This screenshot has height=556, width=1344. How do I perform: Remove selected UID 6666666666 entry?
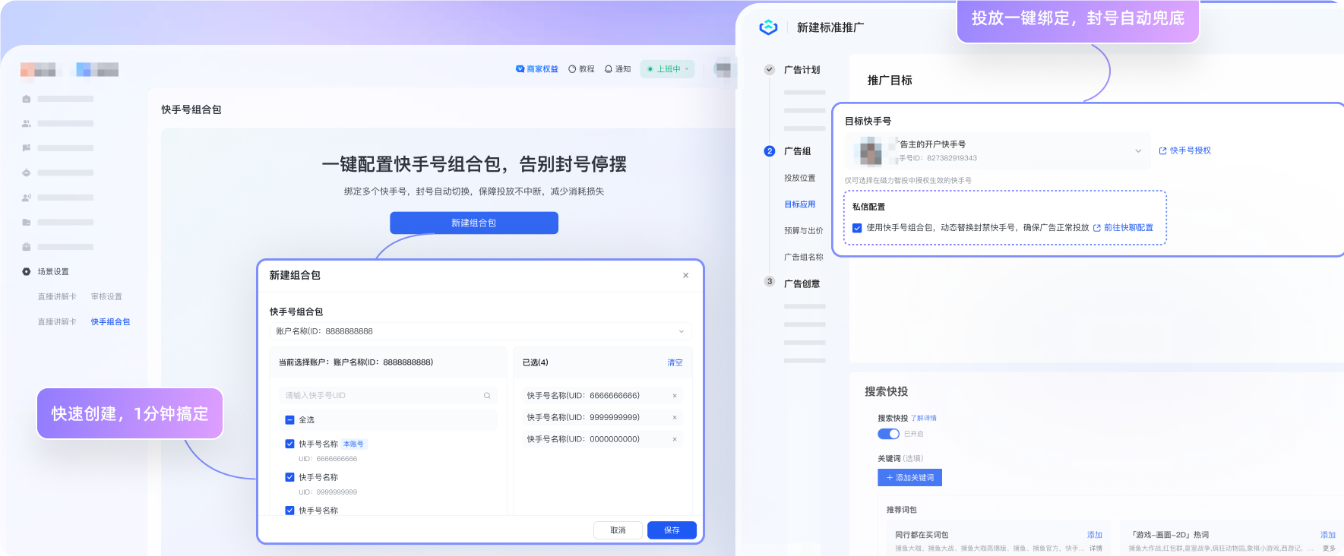[x=674, y=395]
